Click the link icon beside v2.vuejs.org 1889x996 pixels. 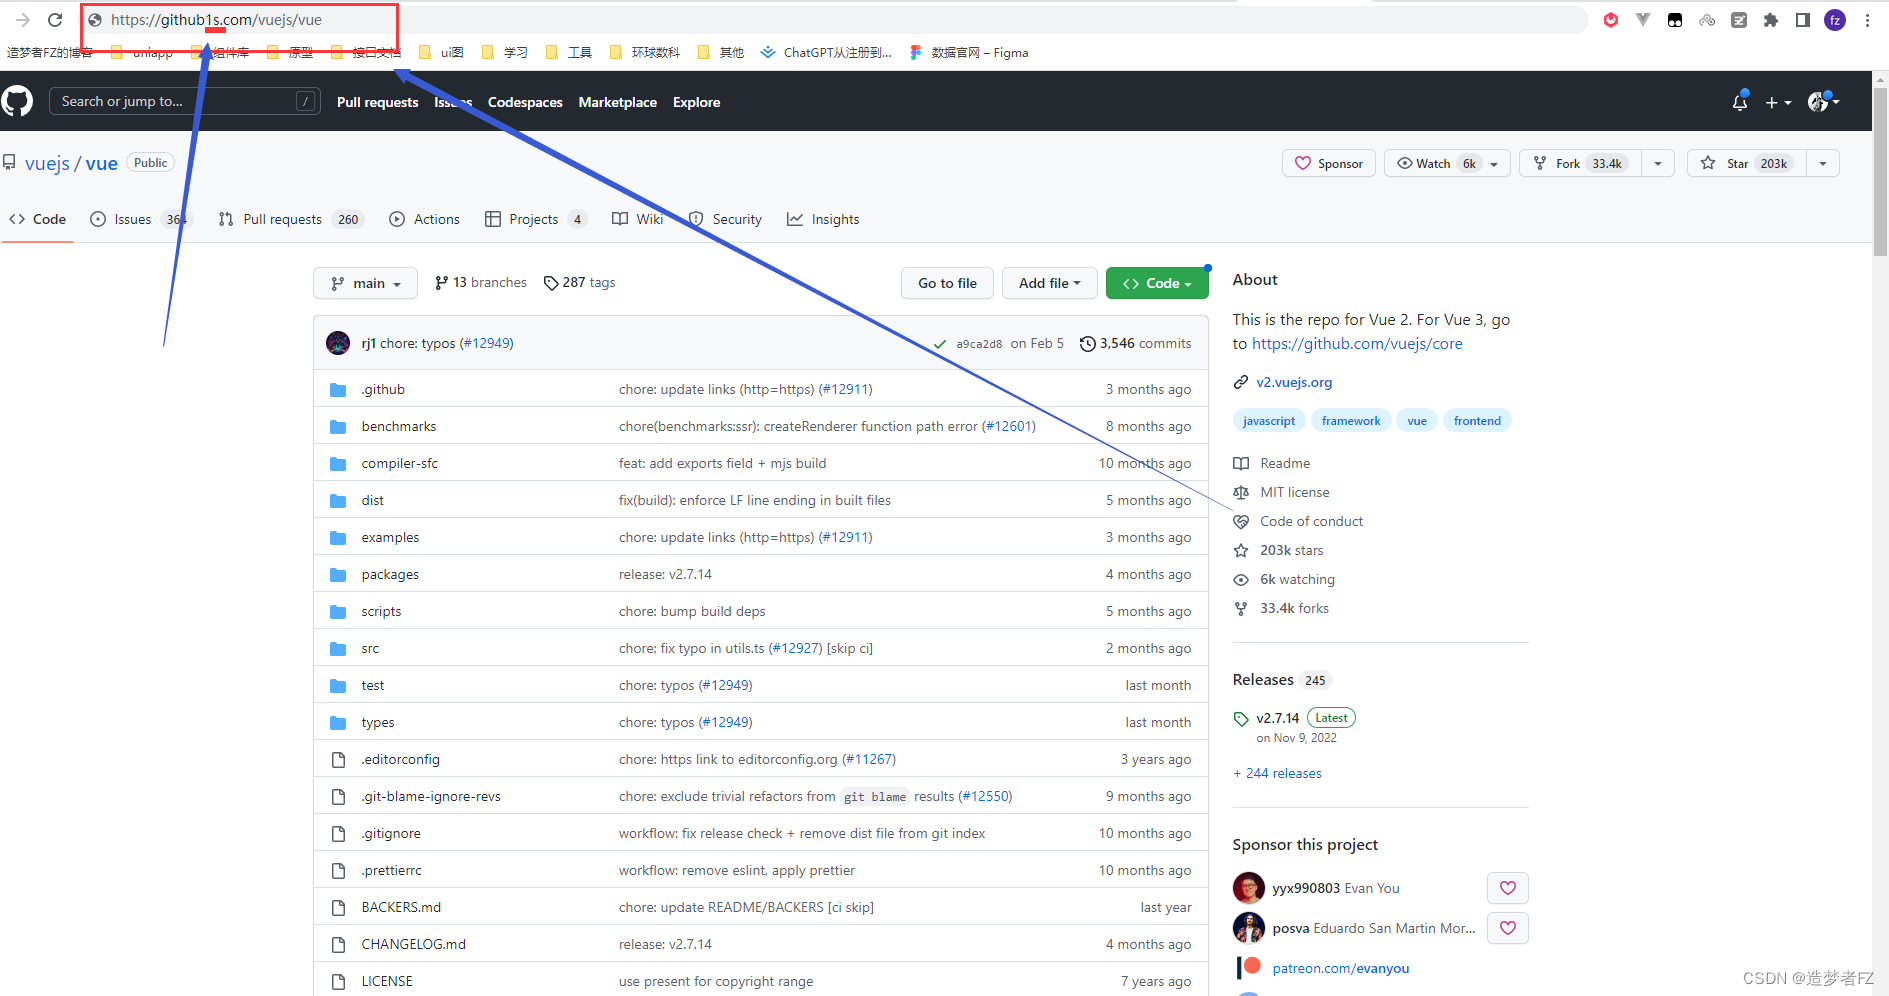pos(1241,382)
